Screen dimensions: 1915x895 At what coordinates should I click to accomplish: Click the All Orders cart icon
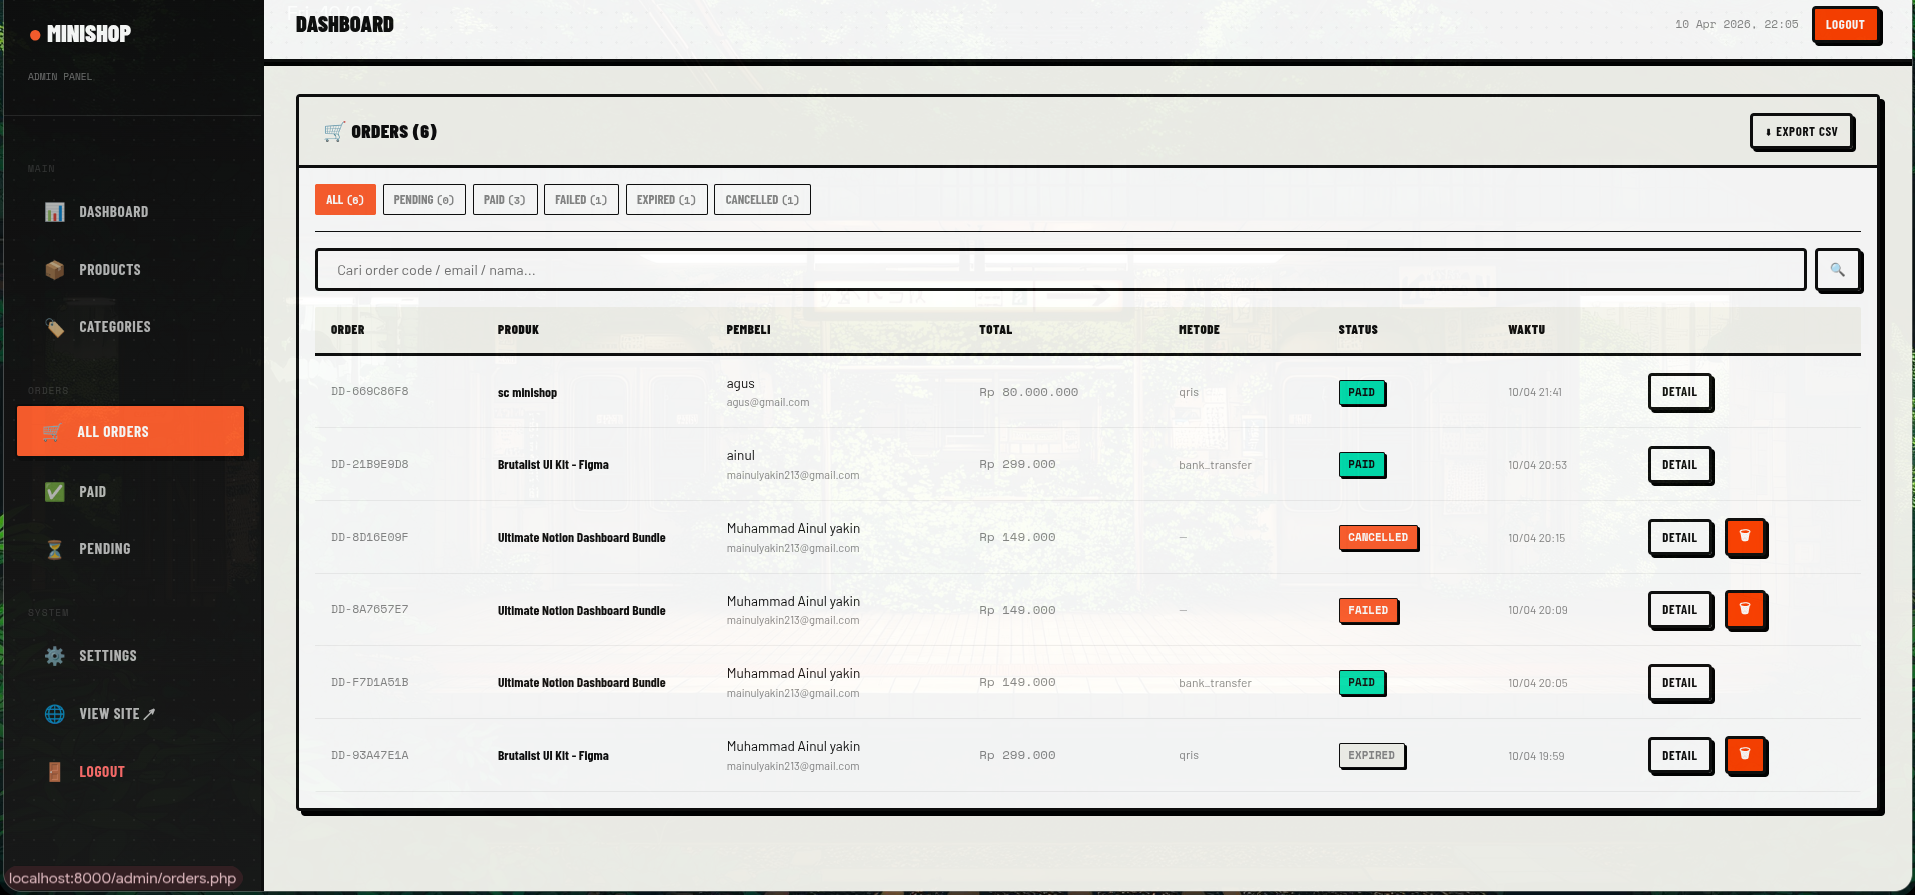pyautogui.click(x=52, y=432)
